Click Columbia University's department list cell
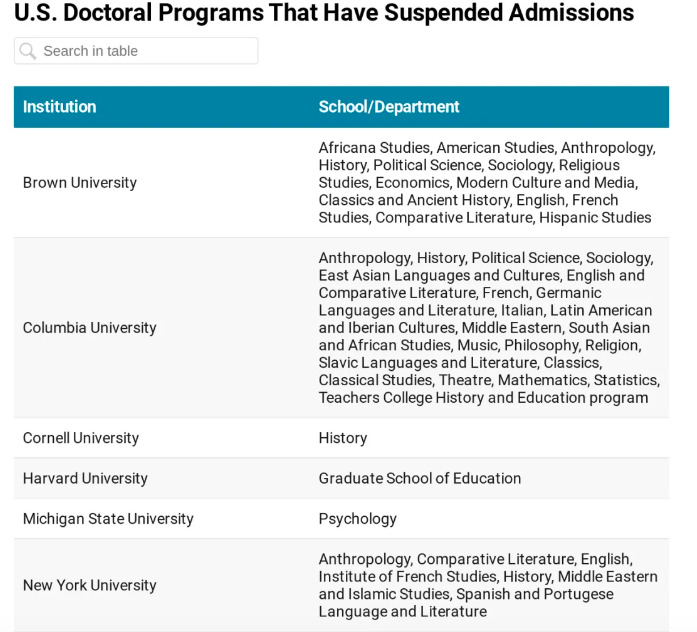The width and height of the screenshot is (697, 632). coord(488,328)
